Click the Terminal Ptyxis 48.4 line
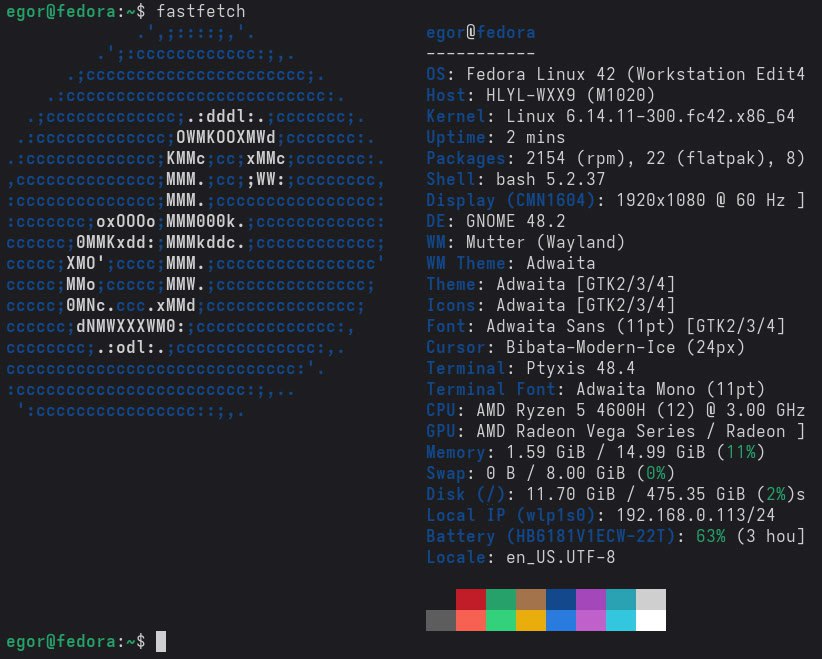Image resolution: width=822 pixels, height=659 pixels. (x=531, y=368)
